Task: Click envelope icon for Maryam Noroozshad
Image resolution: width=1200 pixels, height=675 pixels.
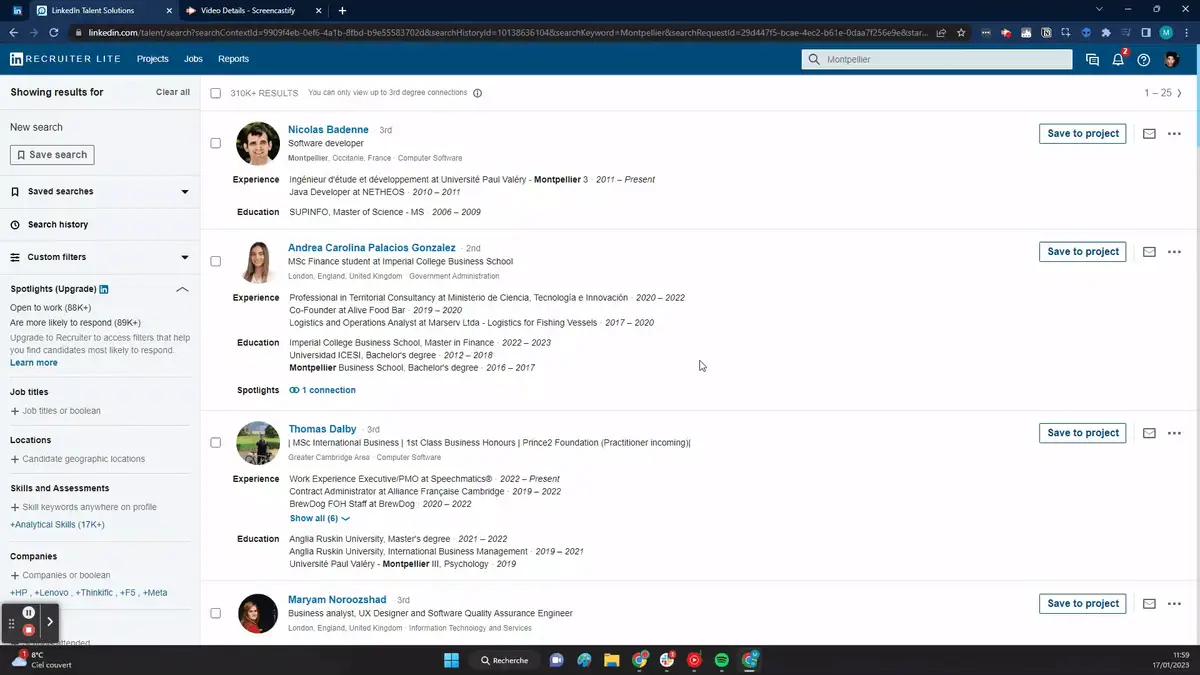Action: click(x=1149, y=604)
